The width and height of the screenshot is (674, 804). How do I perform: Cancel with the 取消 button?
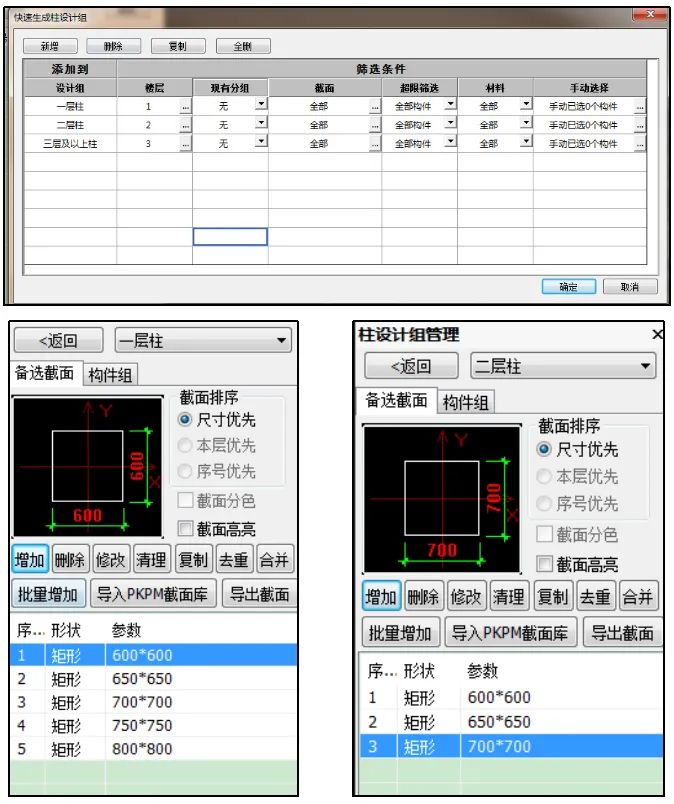coord(630,287)
